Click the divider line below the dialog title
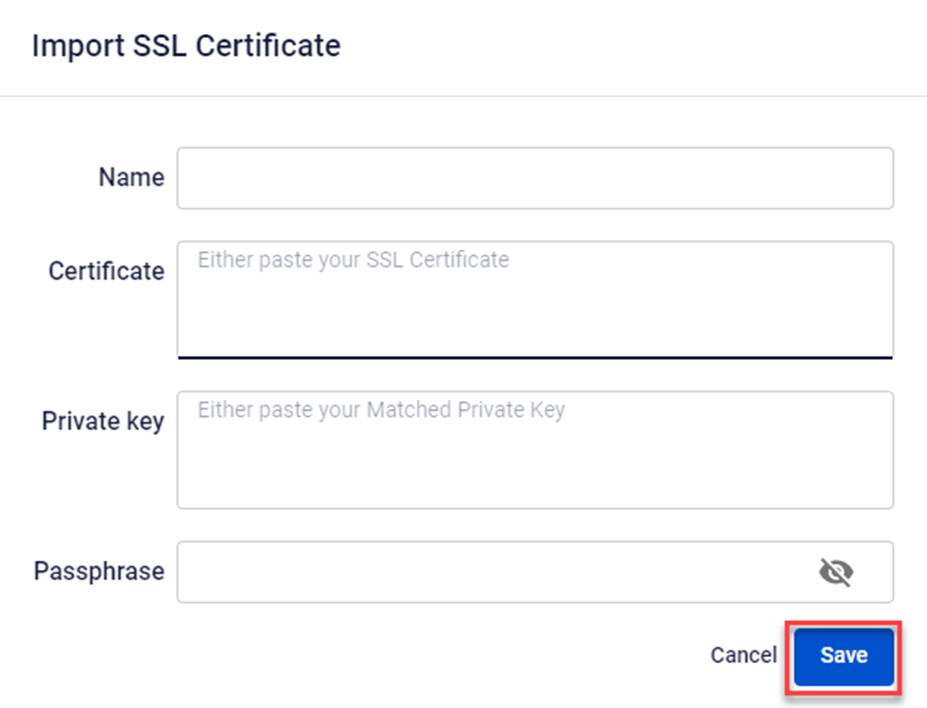The image size is (927, 708). click(463, 96)
